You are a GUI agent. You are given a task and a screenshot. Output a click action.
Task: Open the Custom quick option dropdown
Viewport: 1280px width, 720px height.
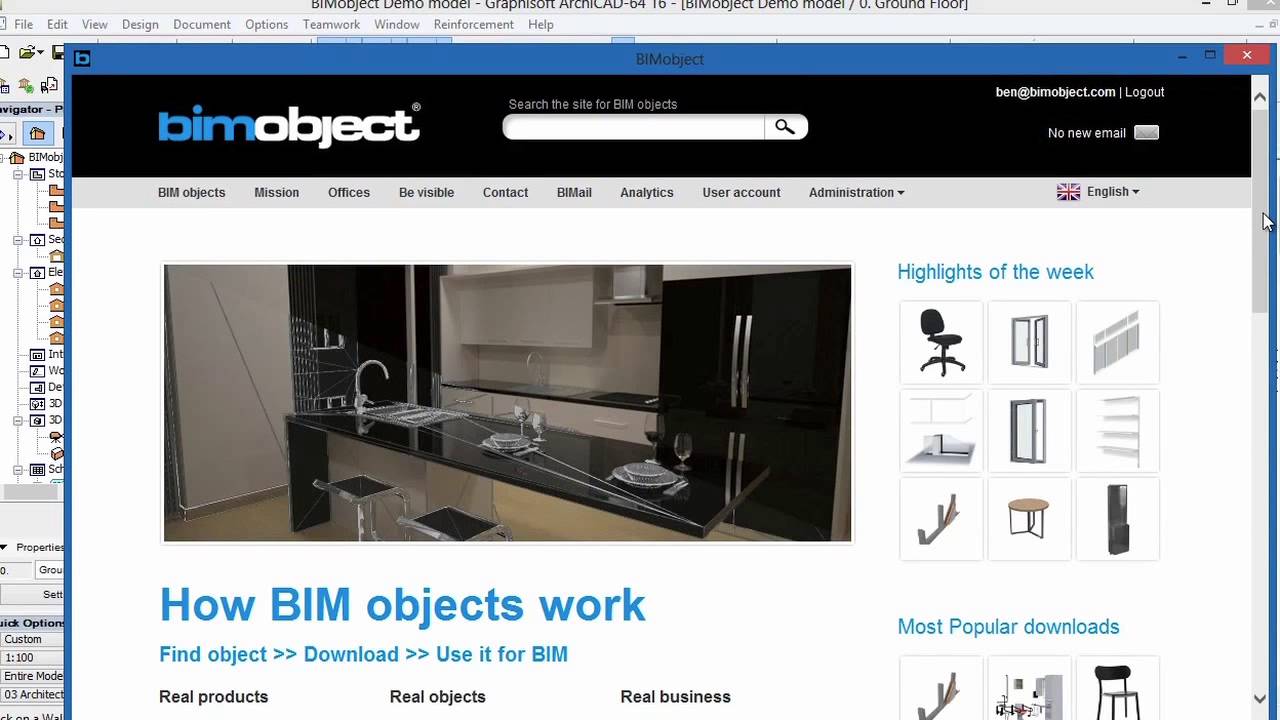tap(32, 639)
